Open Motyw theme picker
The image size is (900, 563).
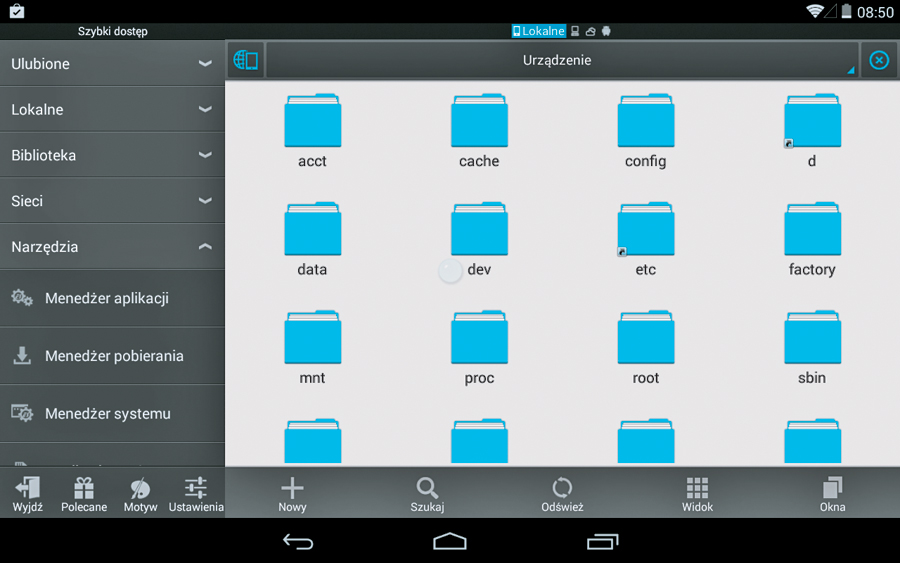[140, 492]
